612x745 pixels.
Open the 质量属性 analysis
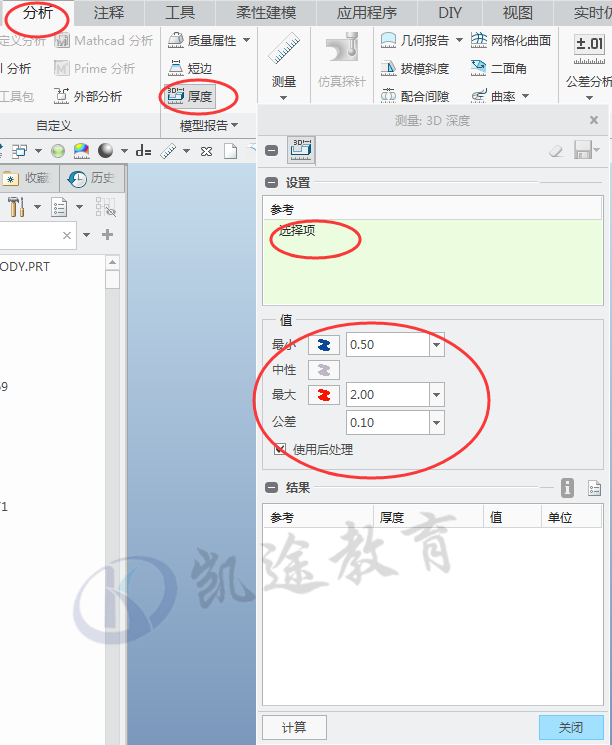[203, 41]
